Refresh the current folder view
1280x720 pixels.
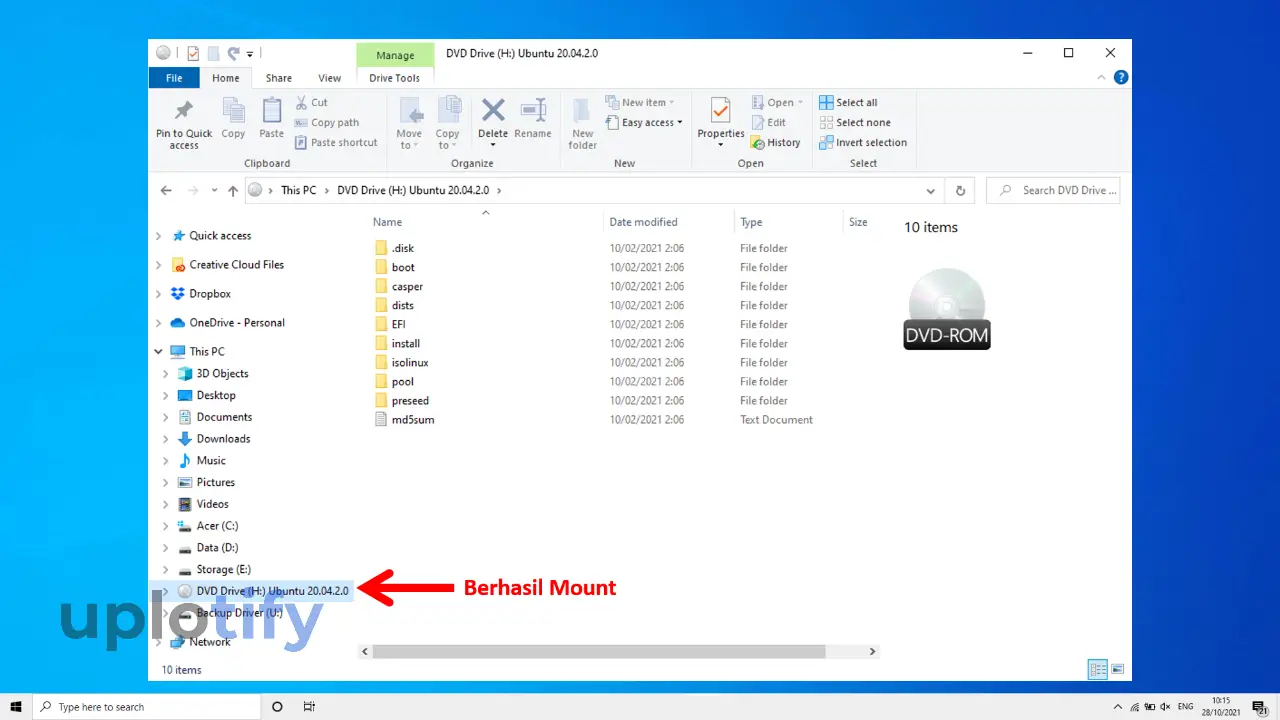click(960, 190)
